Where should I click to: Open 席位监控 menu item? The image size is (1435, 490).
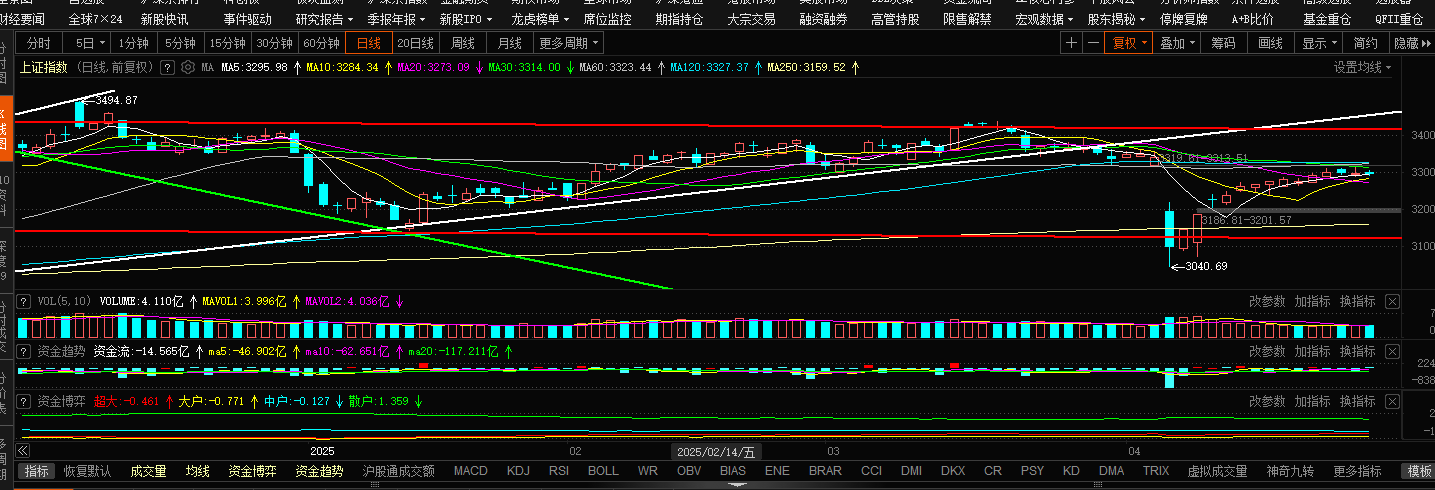(x=607, y=19)
